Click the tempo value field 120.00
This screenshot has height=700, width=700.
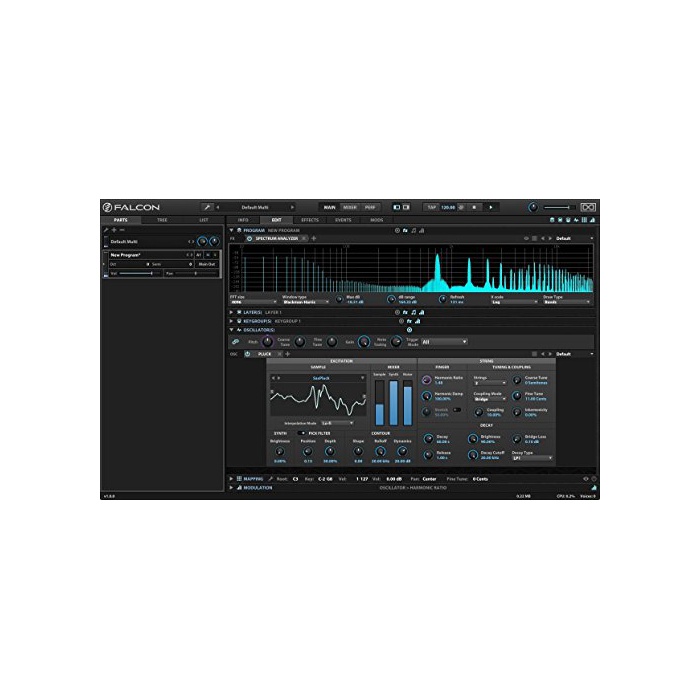448,207
